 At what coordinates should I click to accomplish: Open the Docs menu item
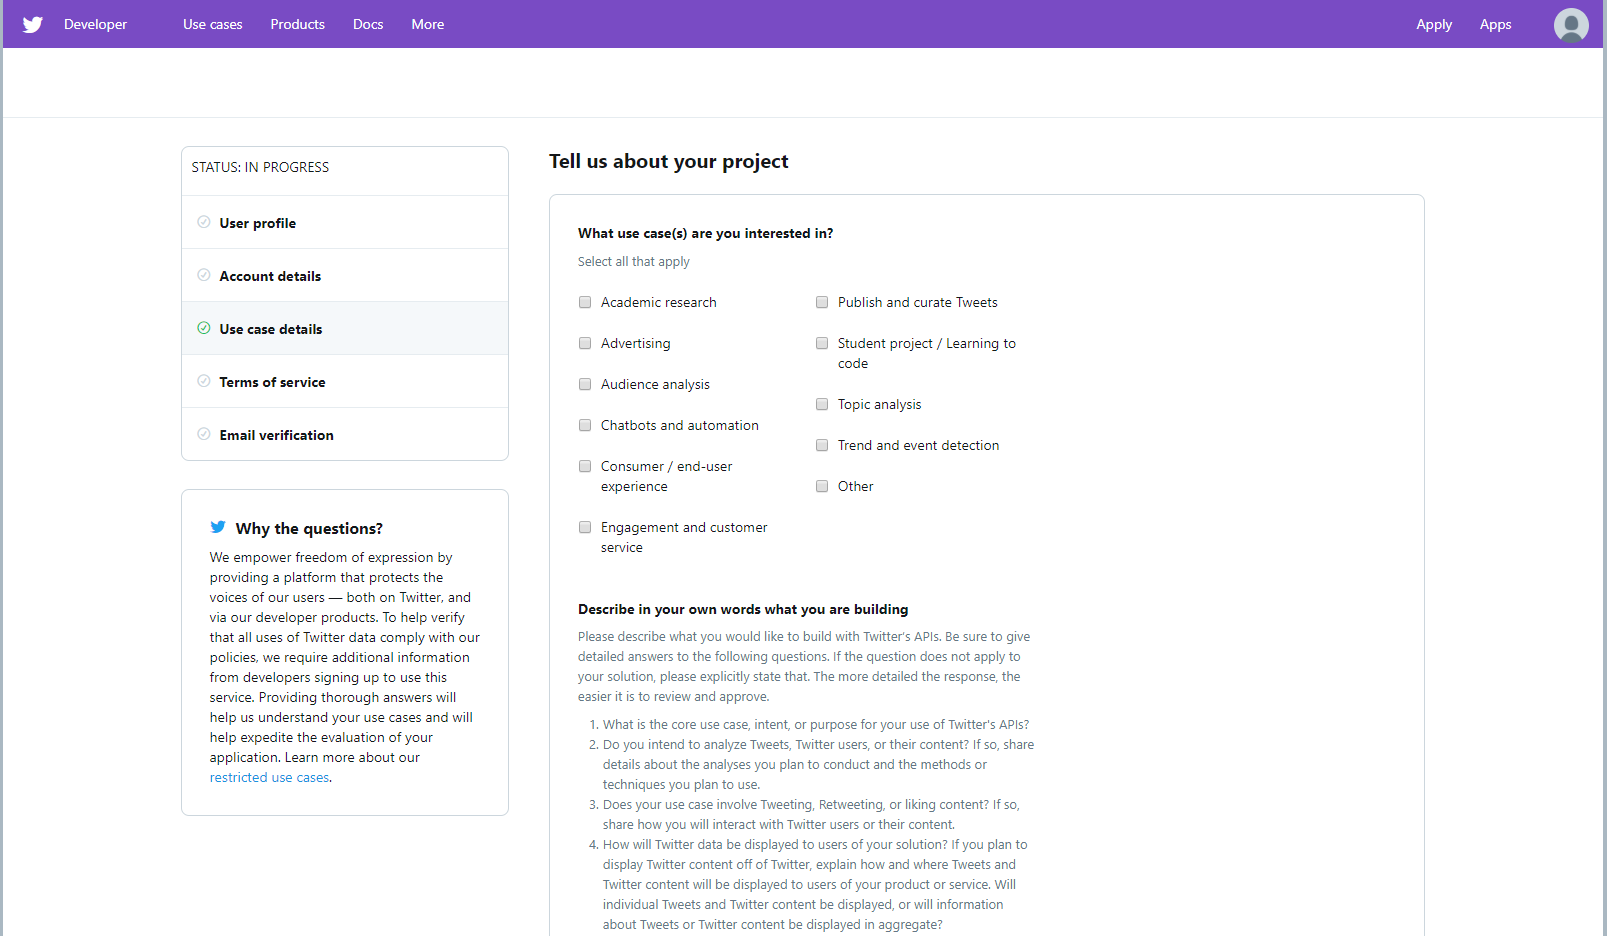368,24
